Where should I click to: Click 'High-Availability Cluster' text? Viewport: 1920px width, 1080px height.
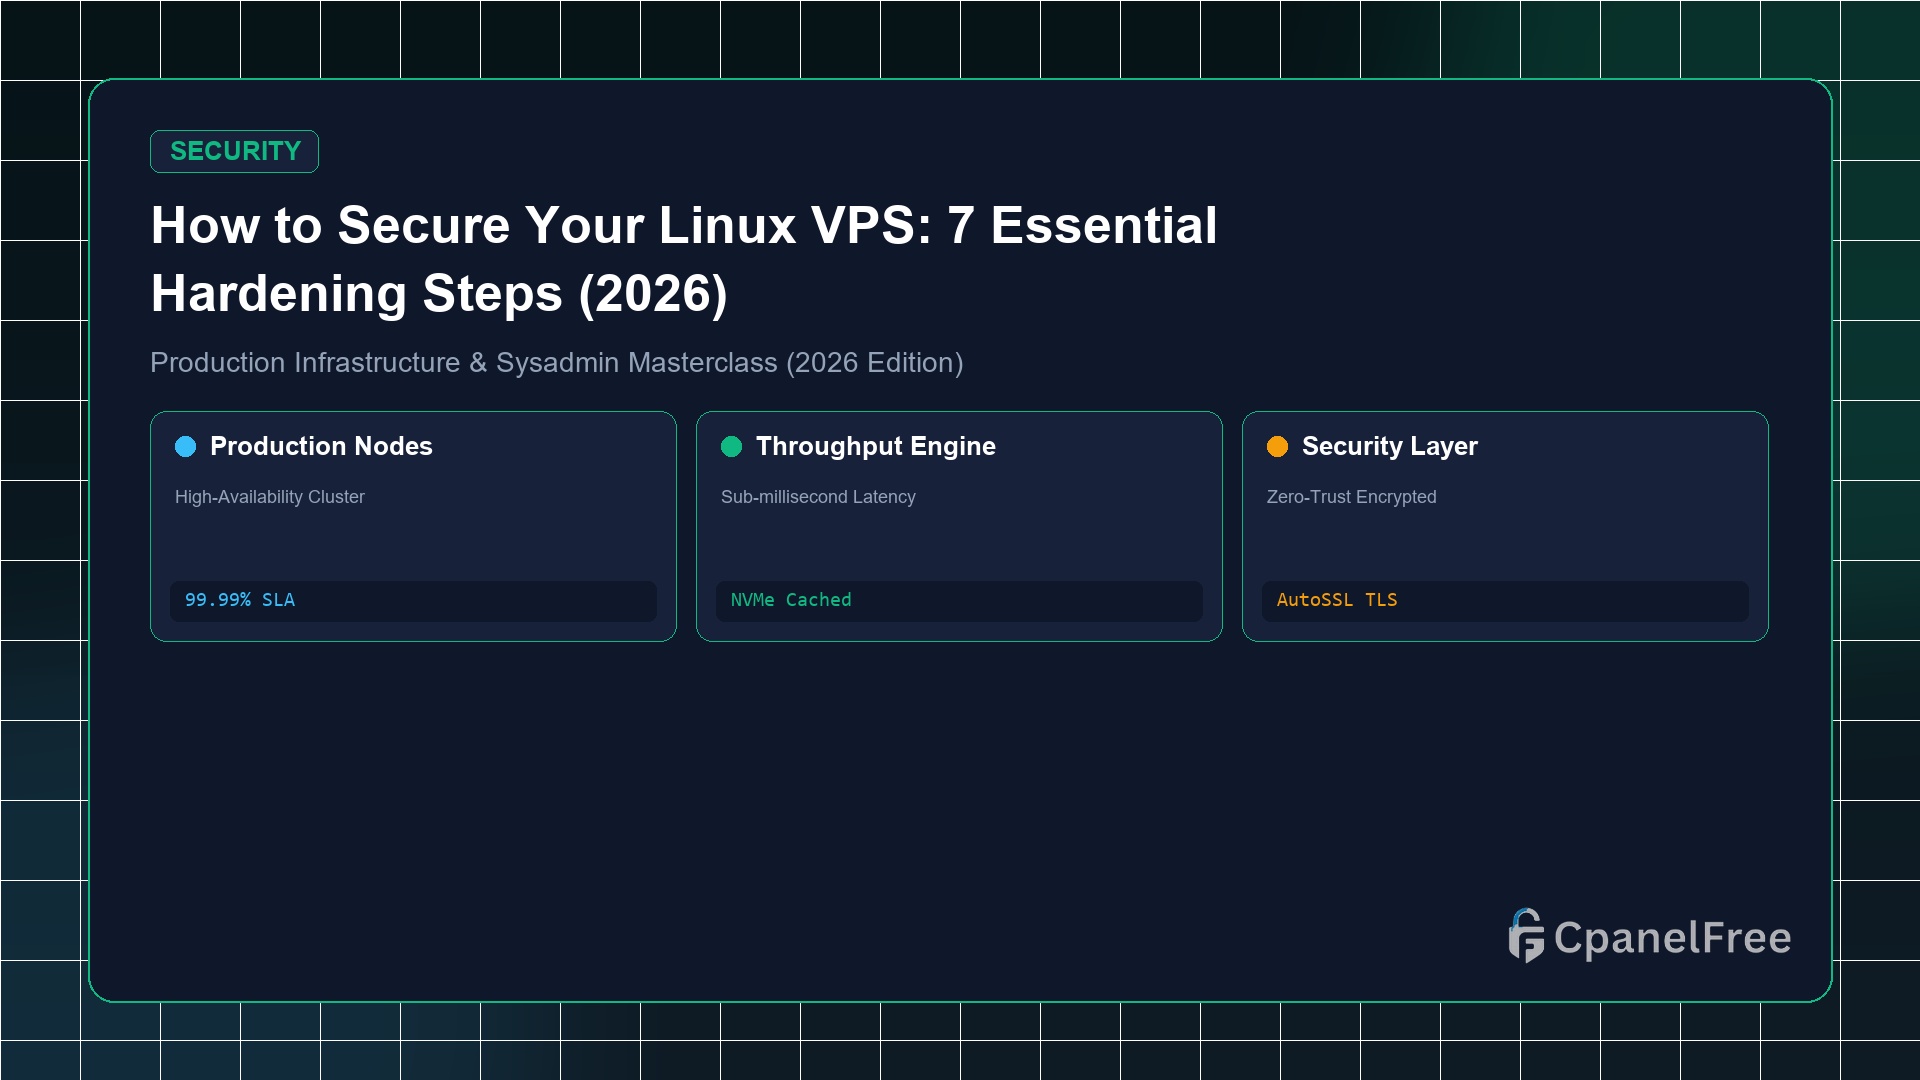270,497
